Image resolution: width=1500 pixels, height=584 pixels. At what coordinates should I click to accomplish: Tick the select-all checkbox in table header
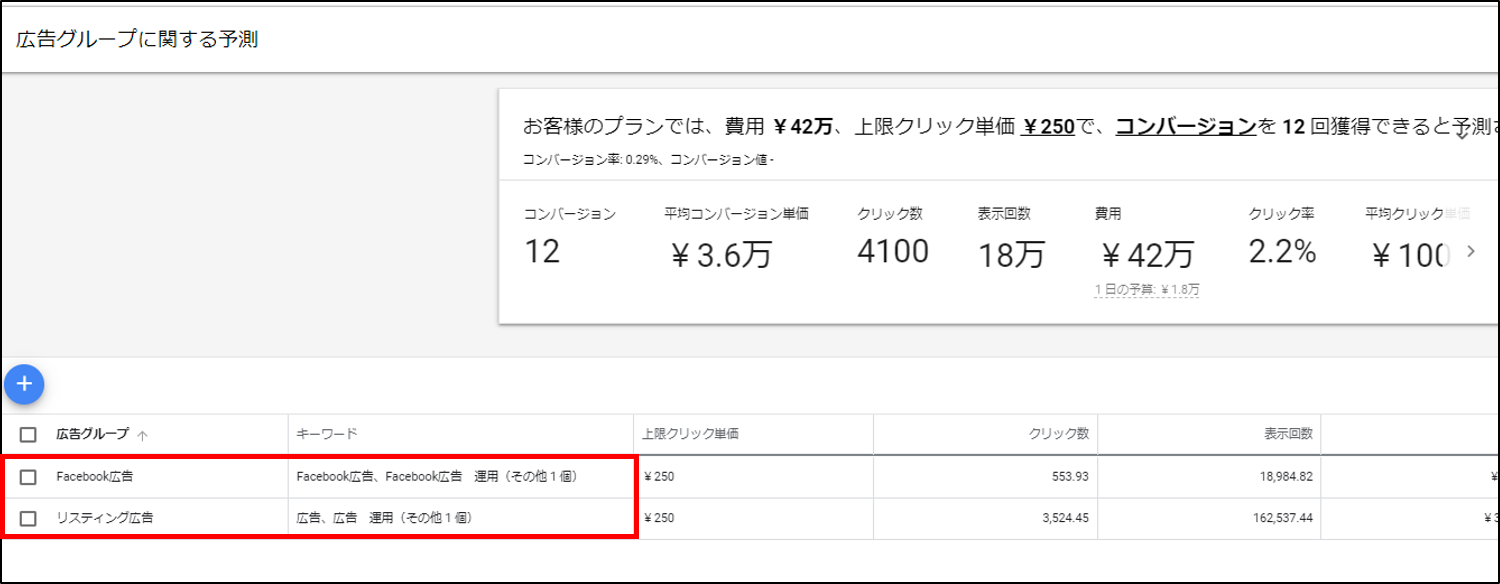pyautogui.click(x=28, y=435)
